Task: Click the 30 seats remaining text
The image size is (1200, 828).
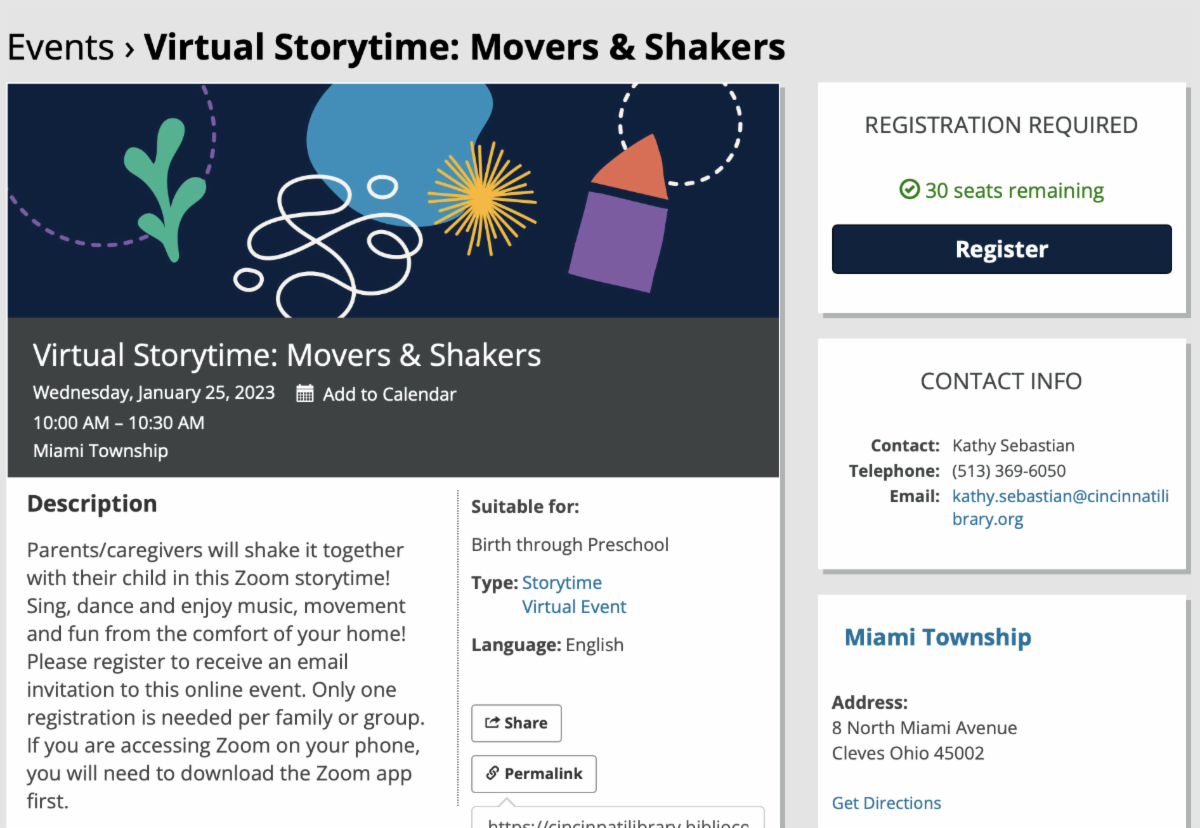Action: [1014, 190]
